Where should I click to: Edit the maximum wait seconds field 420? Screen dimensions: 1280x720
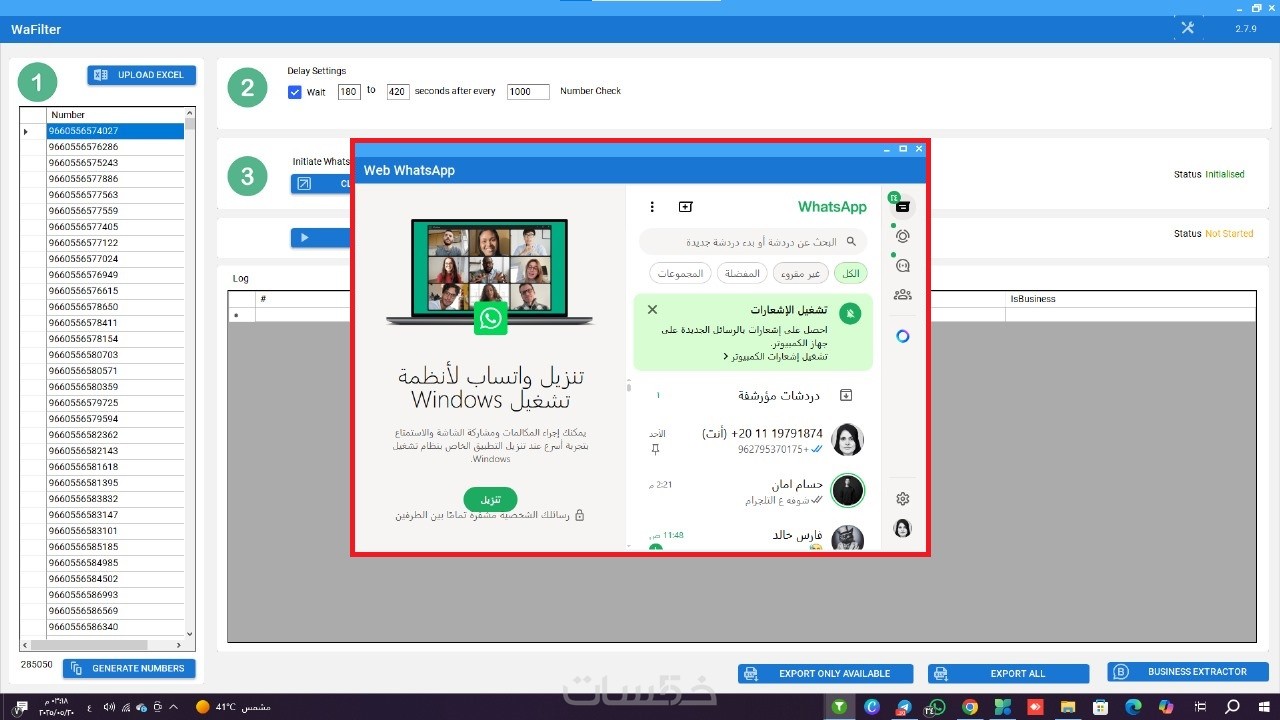[398, 92]
